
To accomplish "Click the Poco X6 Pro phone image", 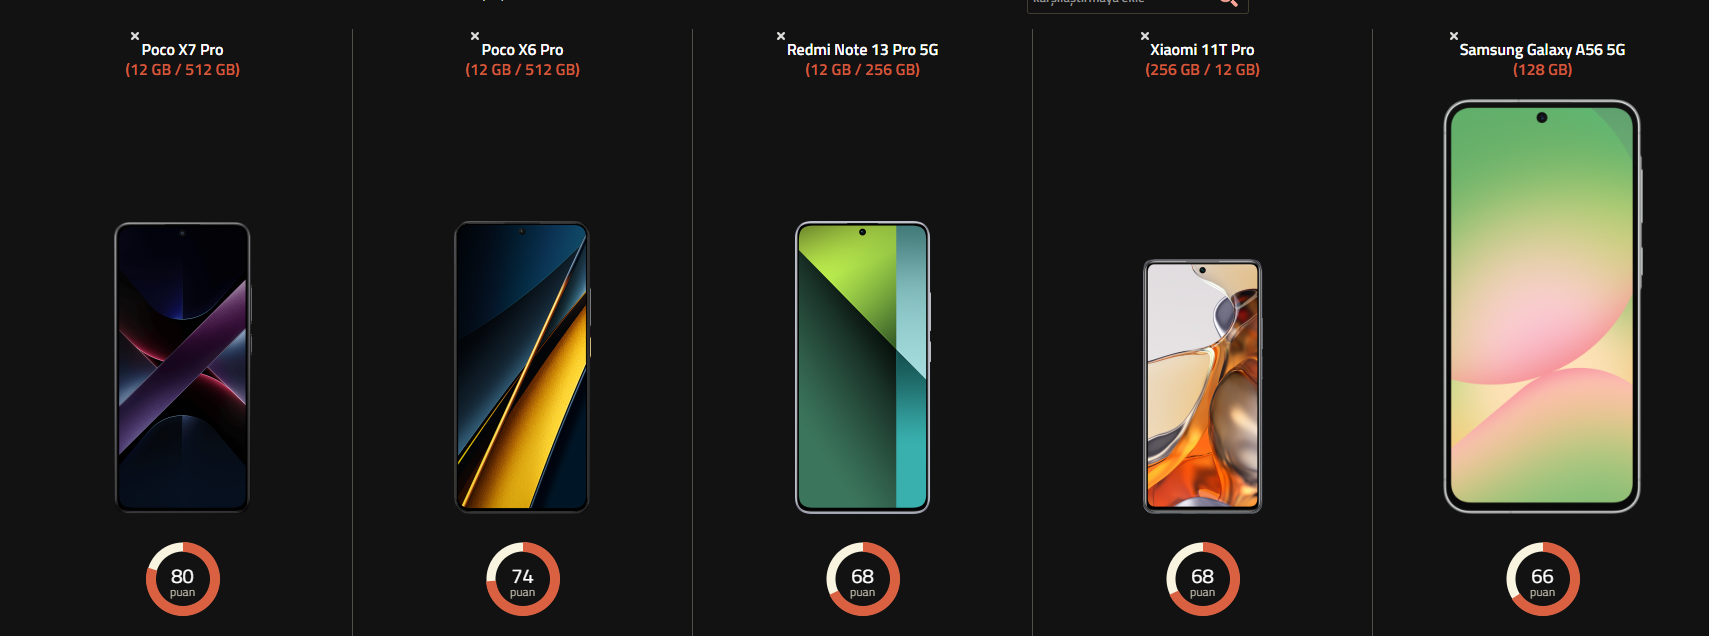I will (522, 367).
